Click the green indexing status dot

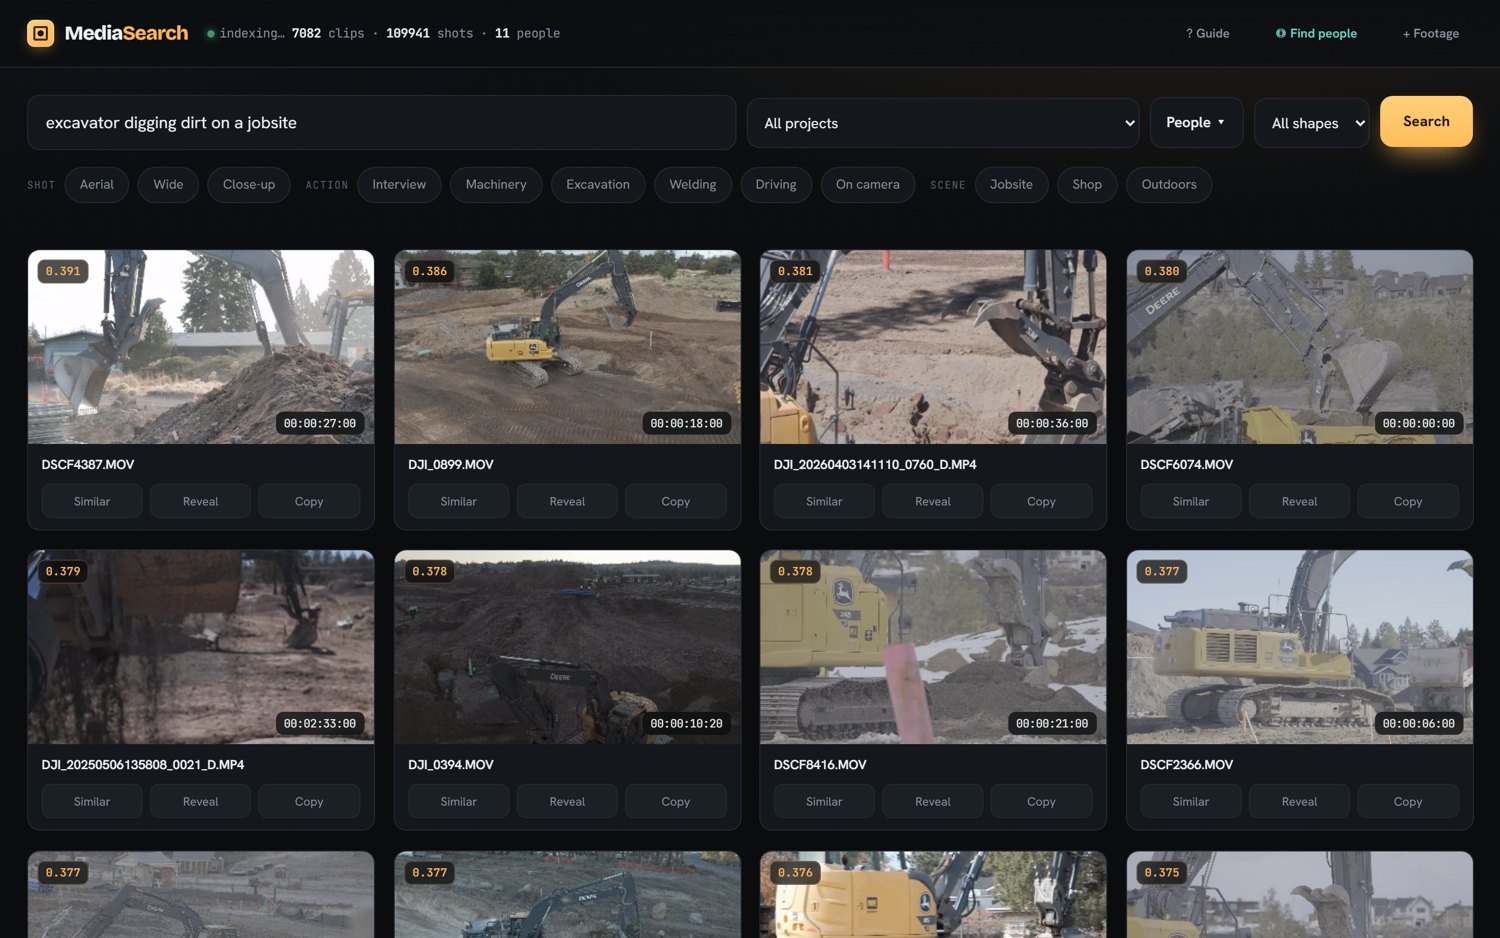pos(211,34)
